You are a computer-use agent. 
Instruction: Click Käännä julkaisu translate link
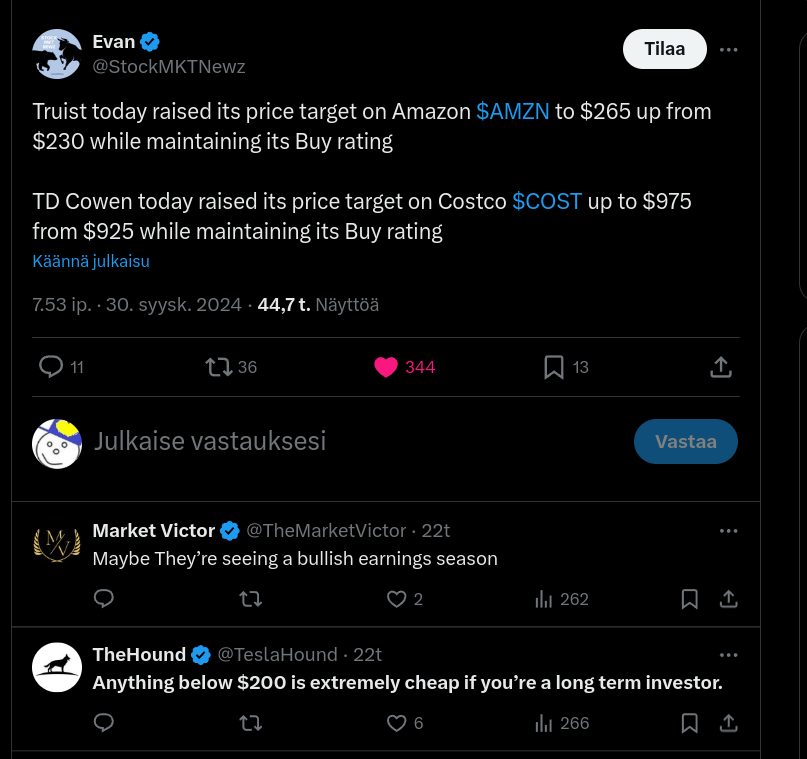pyautogui.click(x=91, y=261)
